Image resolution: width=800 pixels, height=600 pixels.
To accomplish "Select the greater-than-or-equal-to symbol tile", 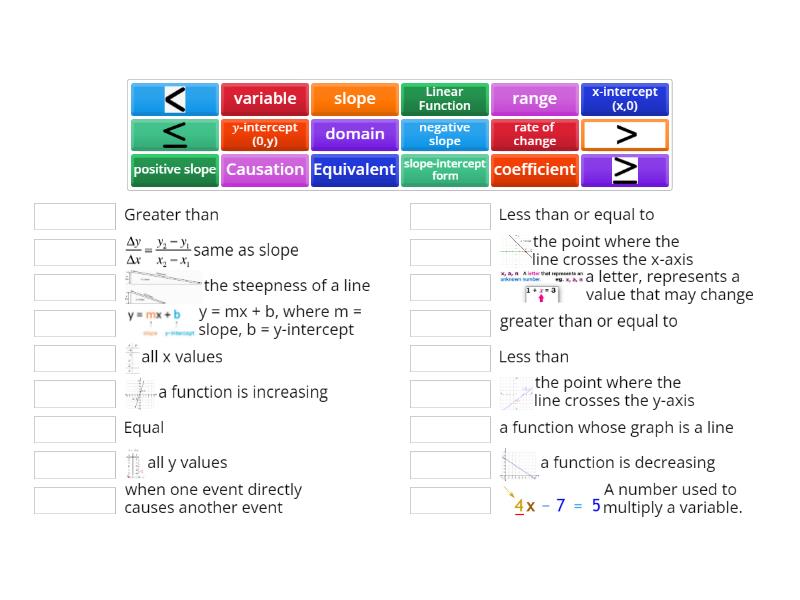I will click(x=624, y=170).
